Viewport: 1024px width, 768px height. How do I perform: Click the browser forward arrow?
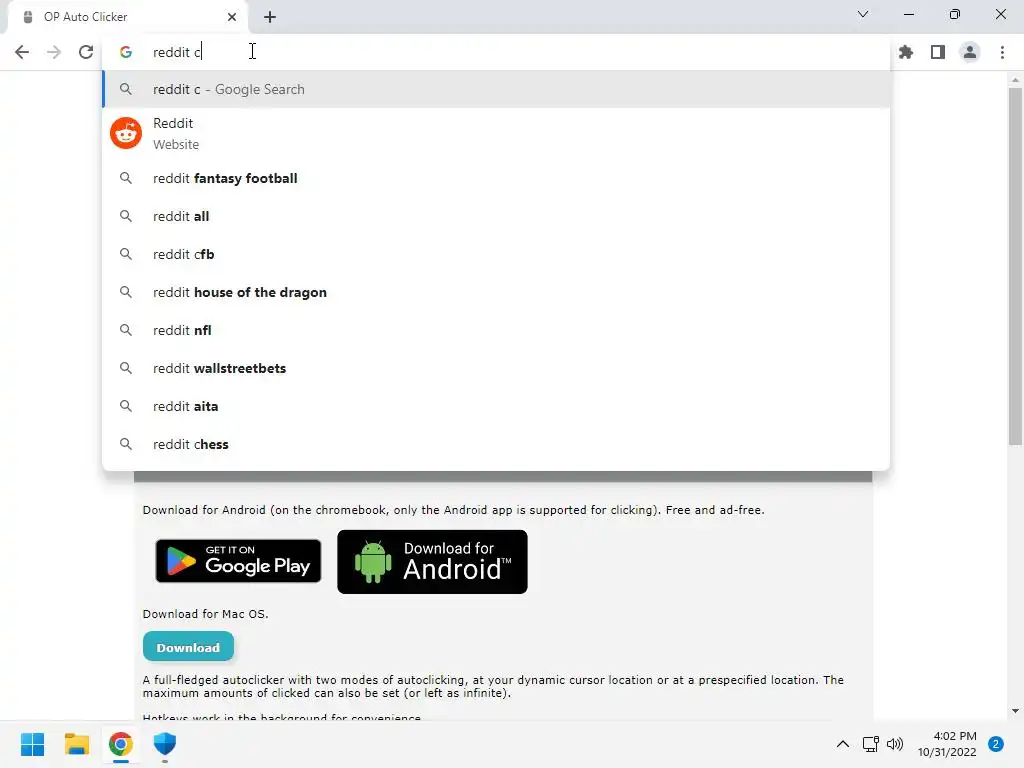coord(54,52)
